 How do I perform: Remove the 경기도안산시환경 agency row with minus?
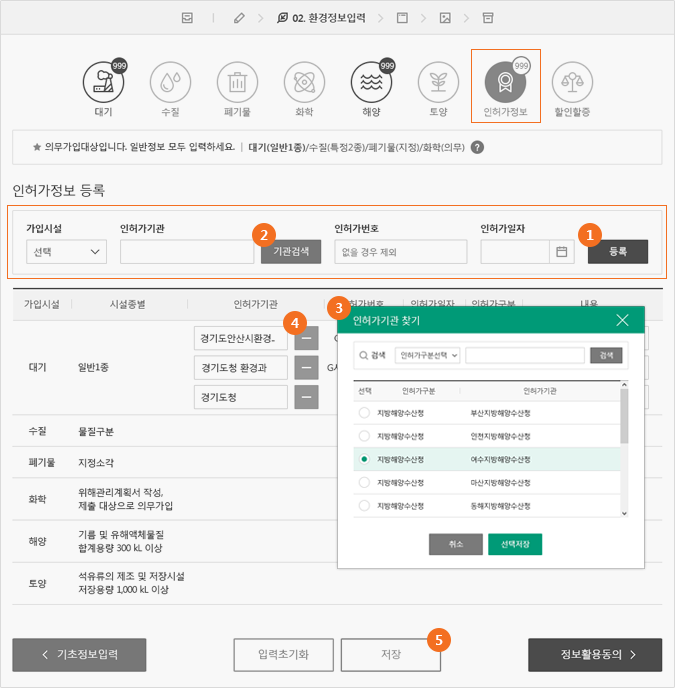click(x=306, y=338)
